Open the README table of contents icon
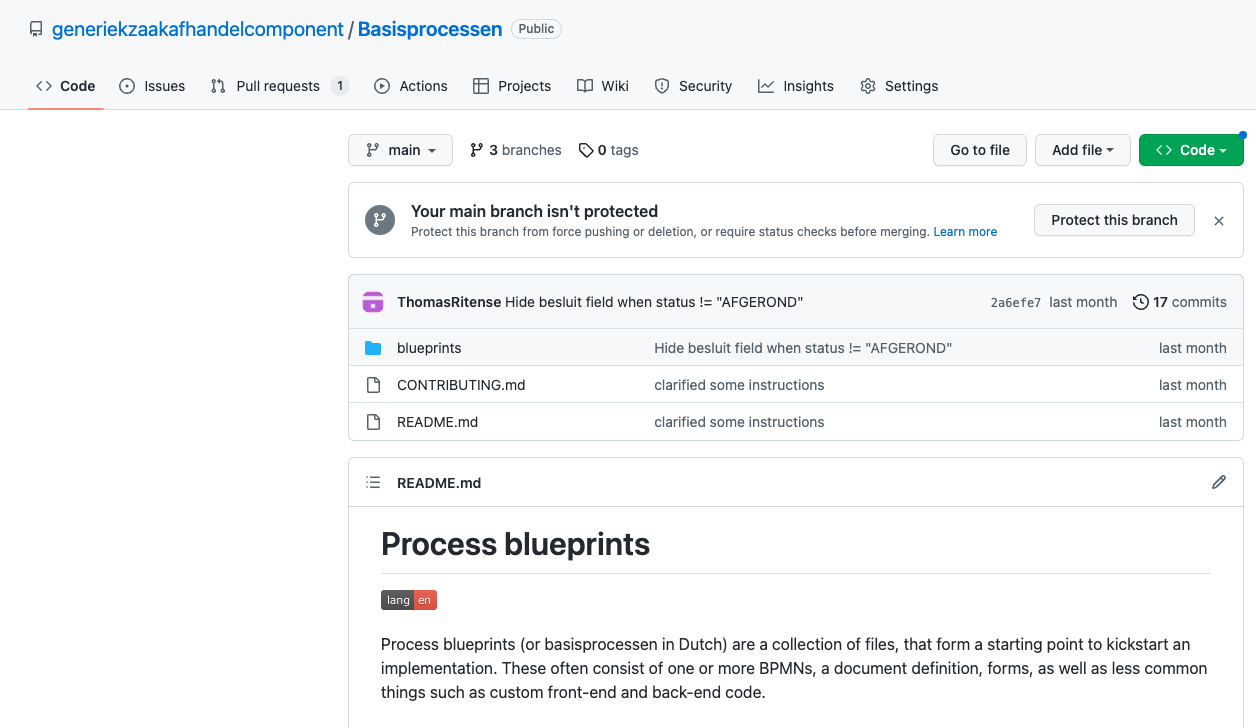Screen dimensions: 1256x728 tap(373, 482)
